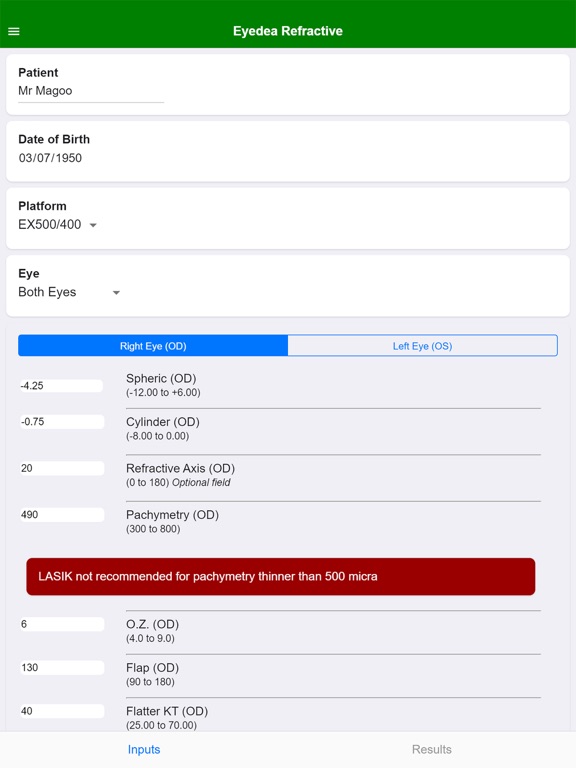
Task: Focus the Flatter KT (OD) input
Action: point(62,711)
